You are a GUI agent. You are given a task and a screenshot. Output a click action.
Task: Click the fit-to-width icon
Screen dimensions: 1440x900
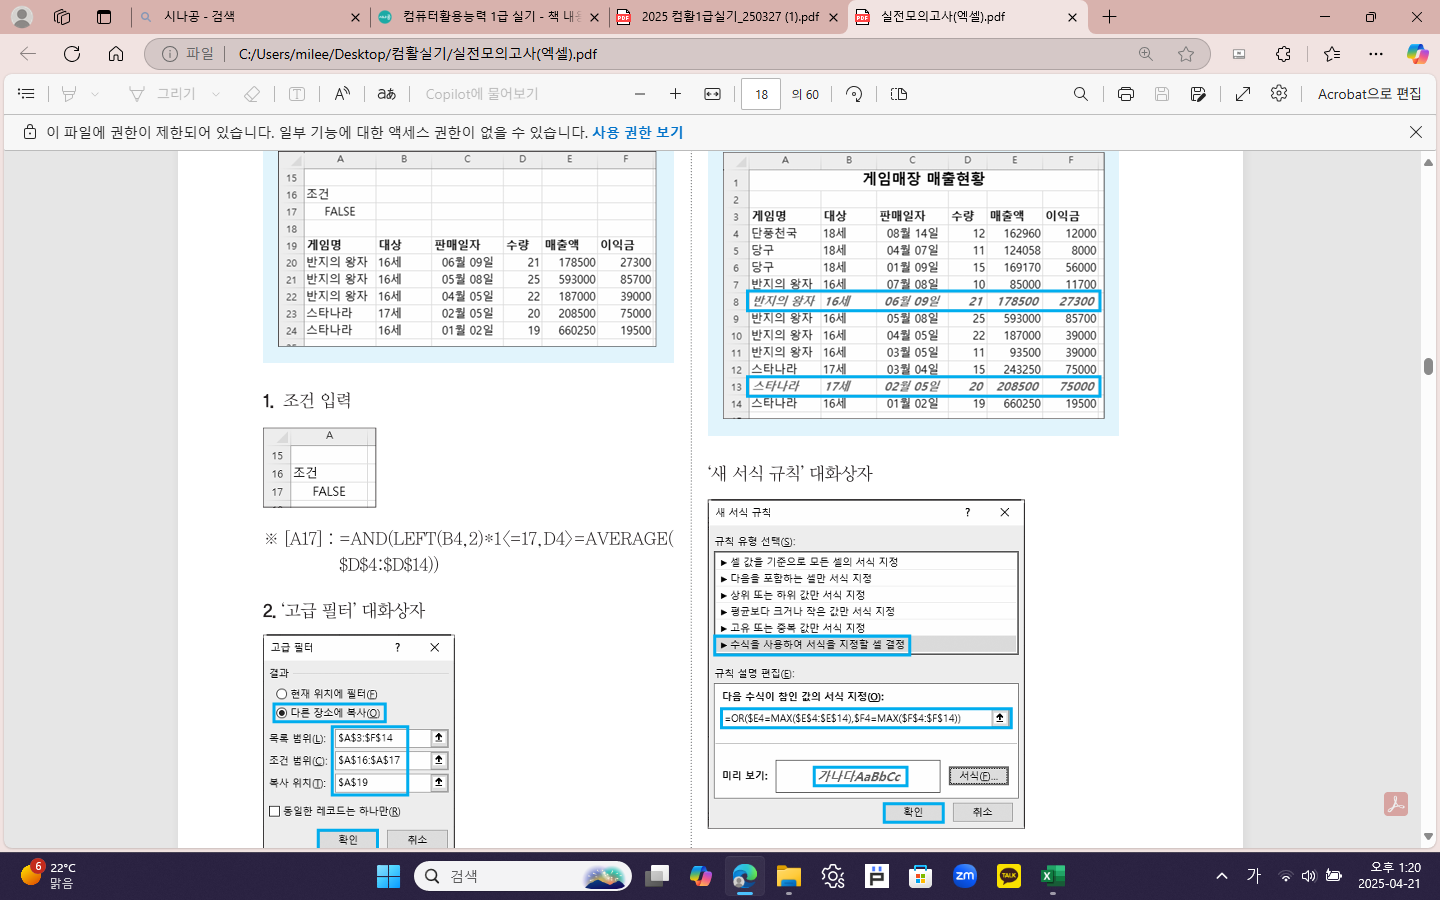click(x=712, y=94)
